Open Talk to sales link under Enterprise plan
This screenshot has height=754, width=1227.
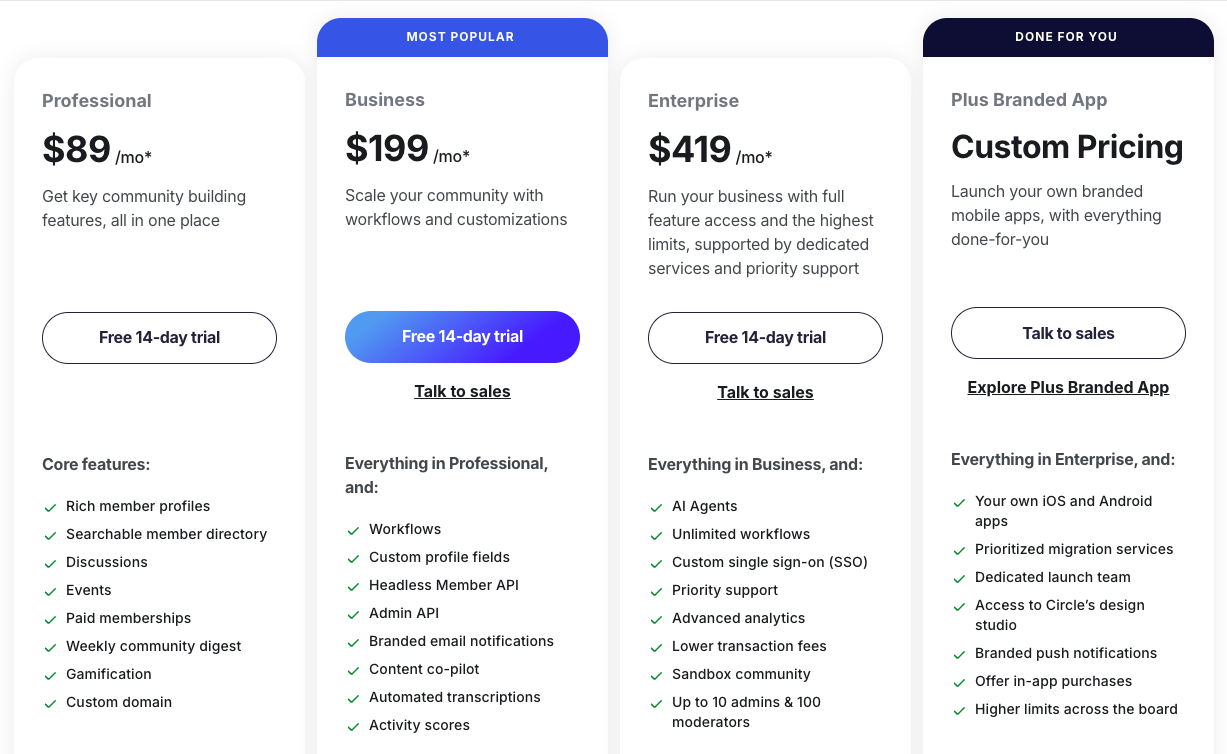tap(765, 392)
